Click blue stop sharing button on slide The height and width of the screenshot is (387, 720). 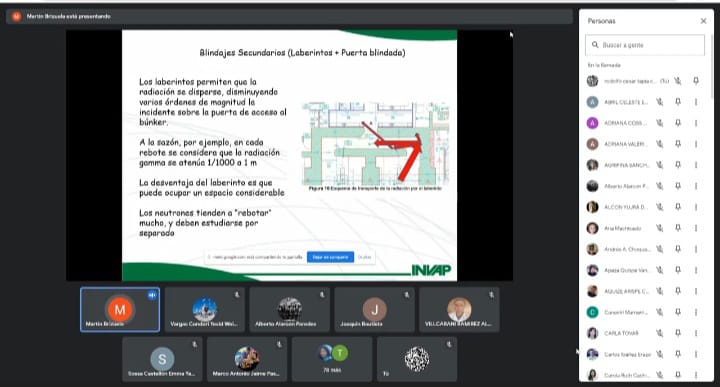tap(330, 257)
